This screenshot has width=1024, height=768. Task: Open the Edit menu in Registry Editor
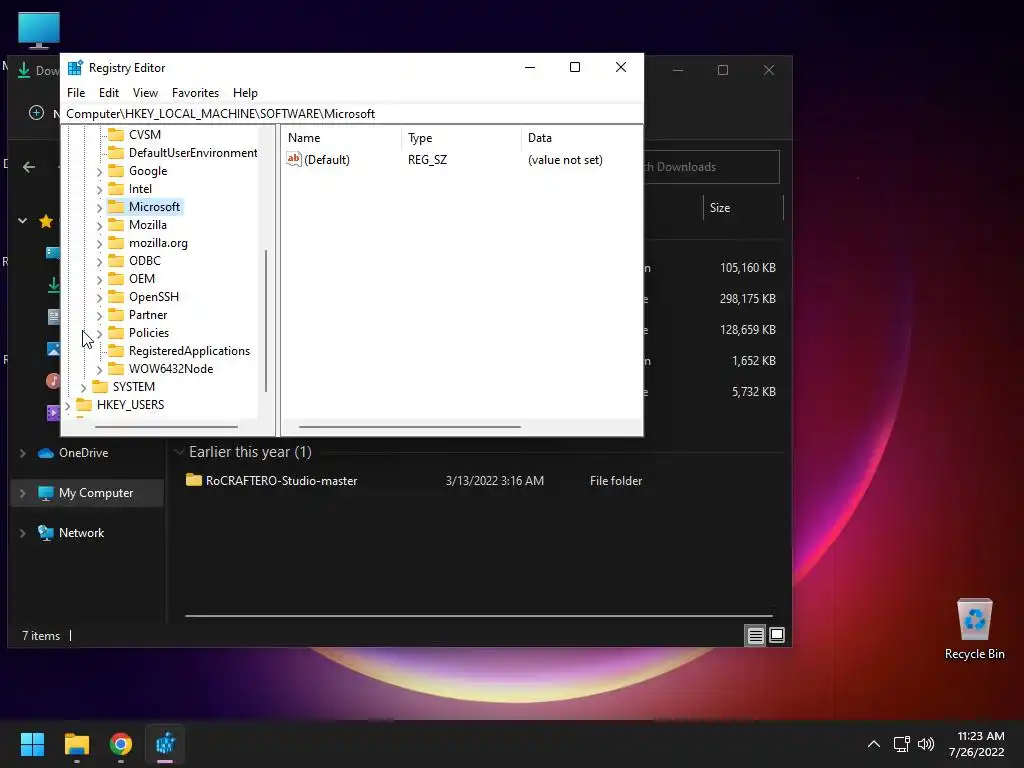coord(108,93)
